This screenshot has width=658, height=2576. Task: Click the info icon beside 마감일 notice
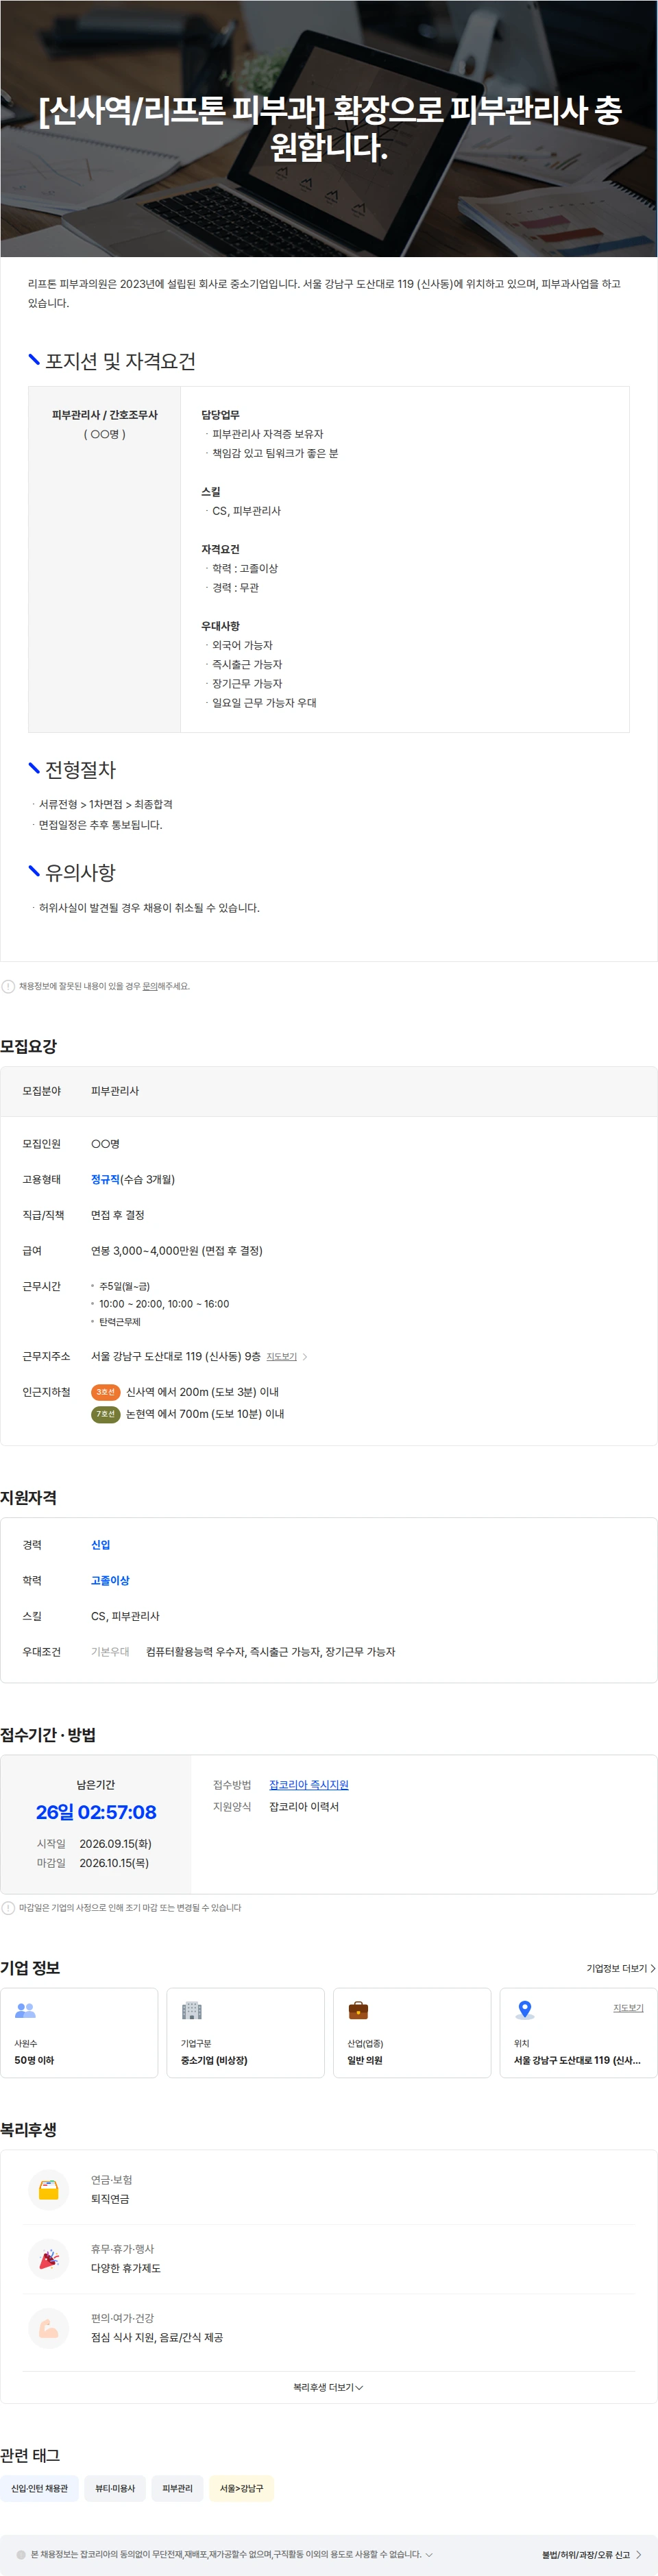[x=8, y=1908]
